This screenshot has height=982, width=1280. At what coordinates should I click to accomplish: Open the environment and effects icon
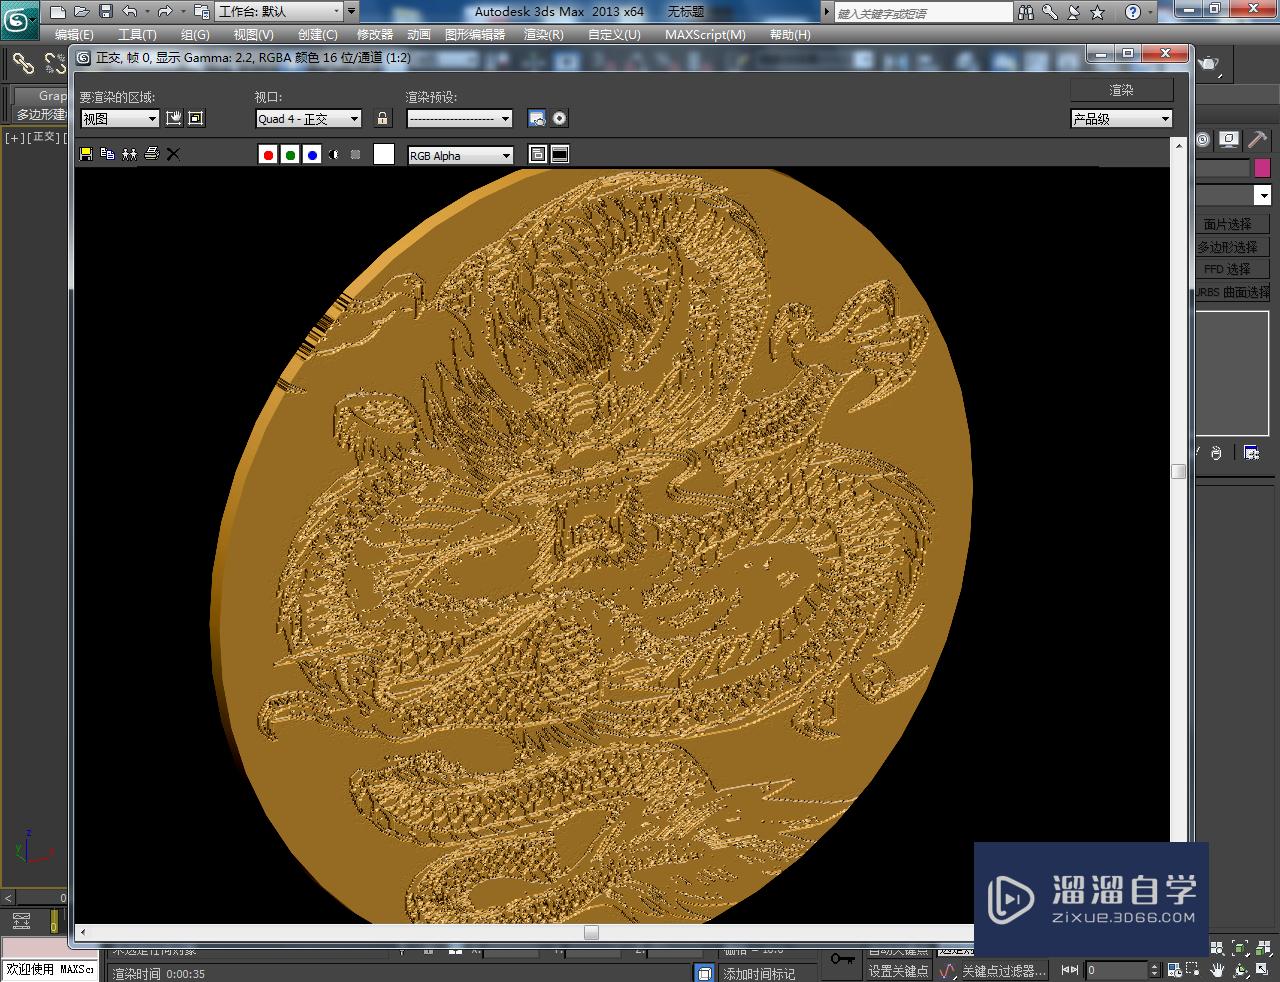pyautogui.click(x=560, y=118)
